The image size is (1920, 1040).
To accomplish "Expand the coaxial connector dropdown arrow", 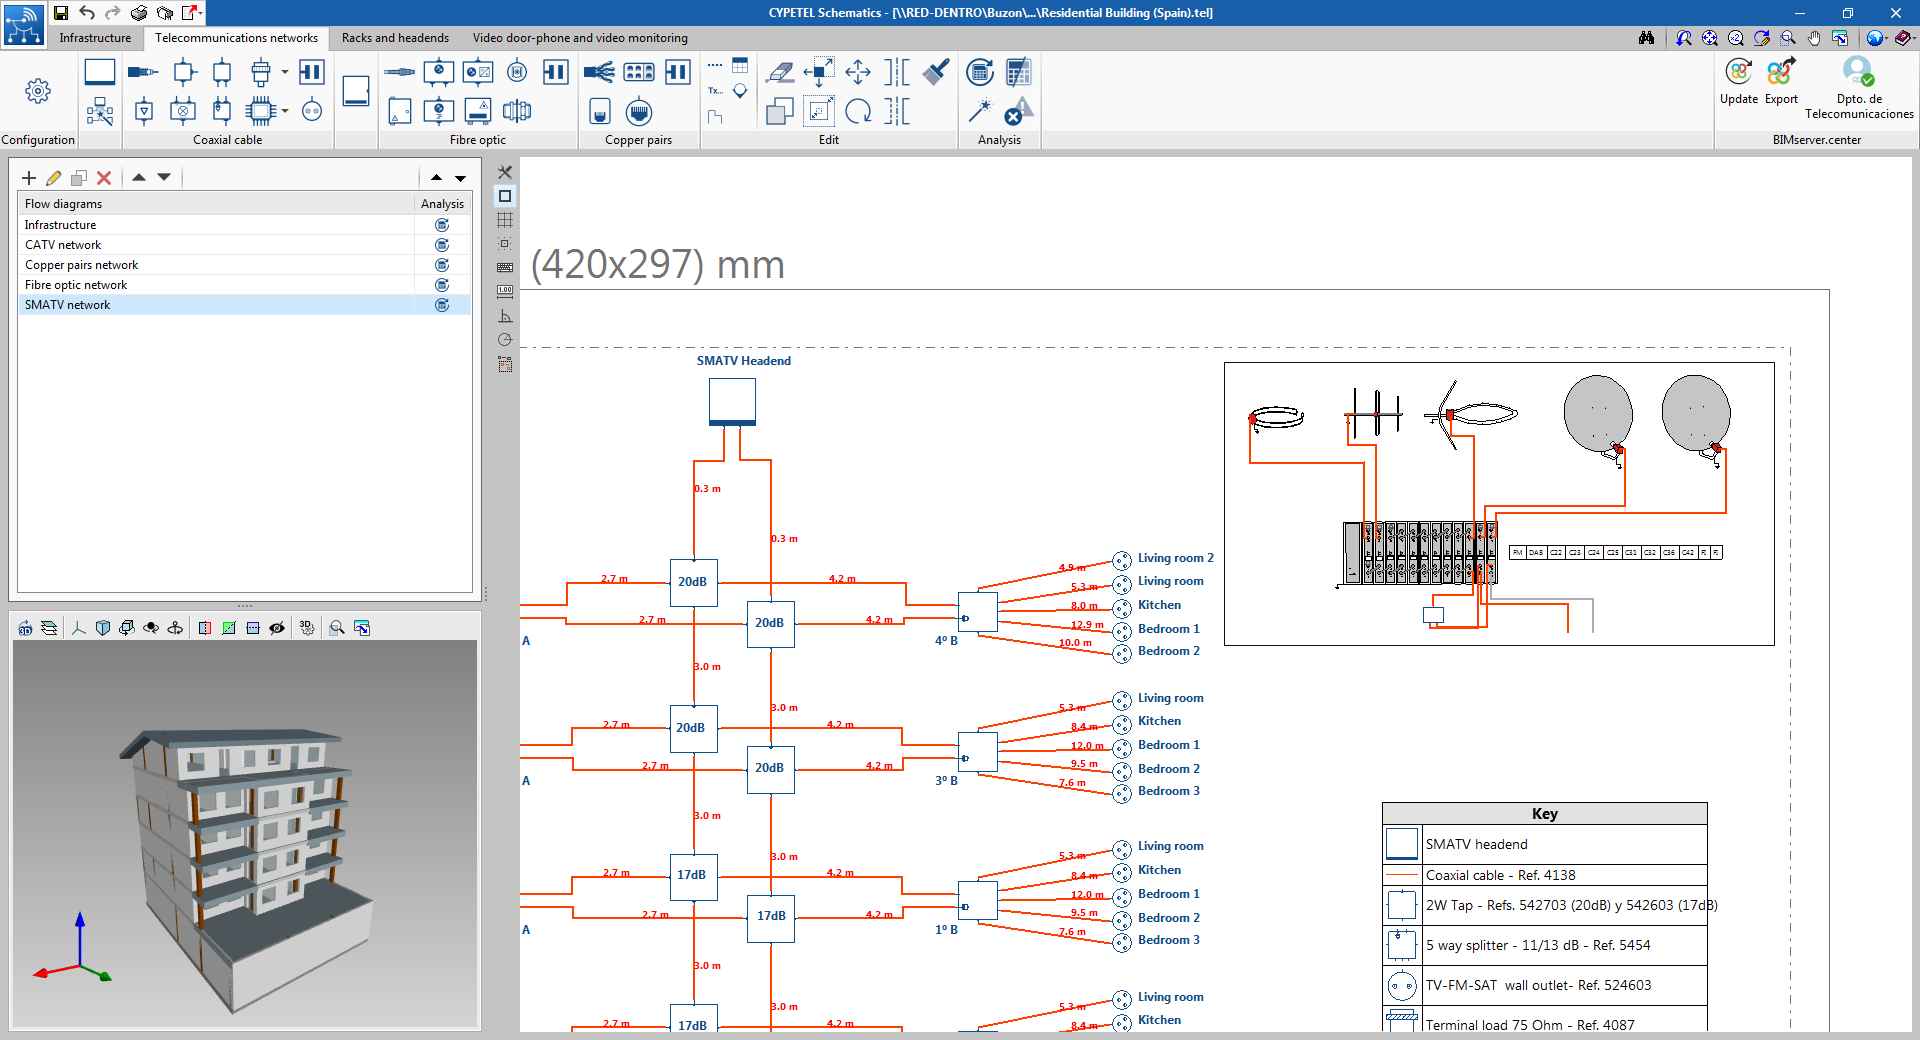I will 285,72.
